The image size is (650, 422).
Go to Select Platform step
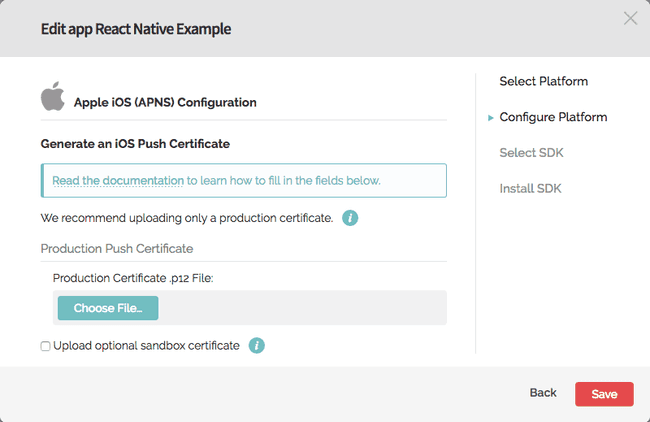pyautogui.click(x=543, y=81)
